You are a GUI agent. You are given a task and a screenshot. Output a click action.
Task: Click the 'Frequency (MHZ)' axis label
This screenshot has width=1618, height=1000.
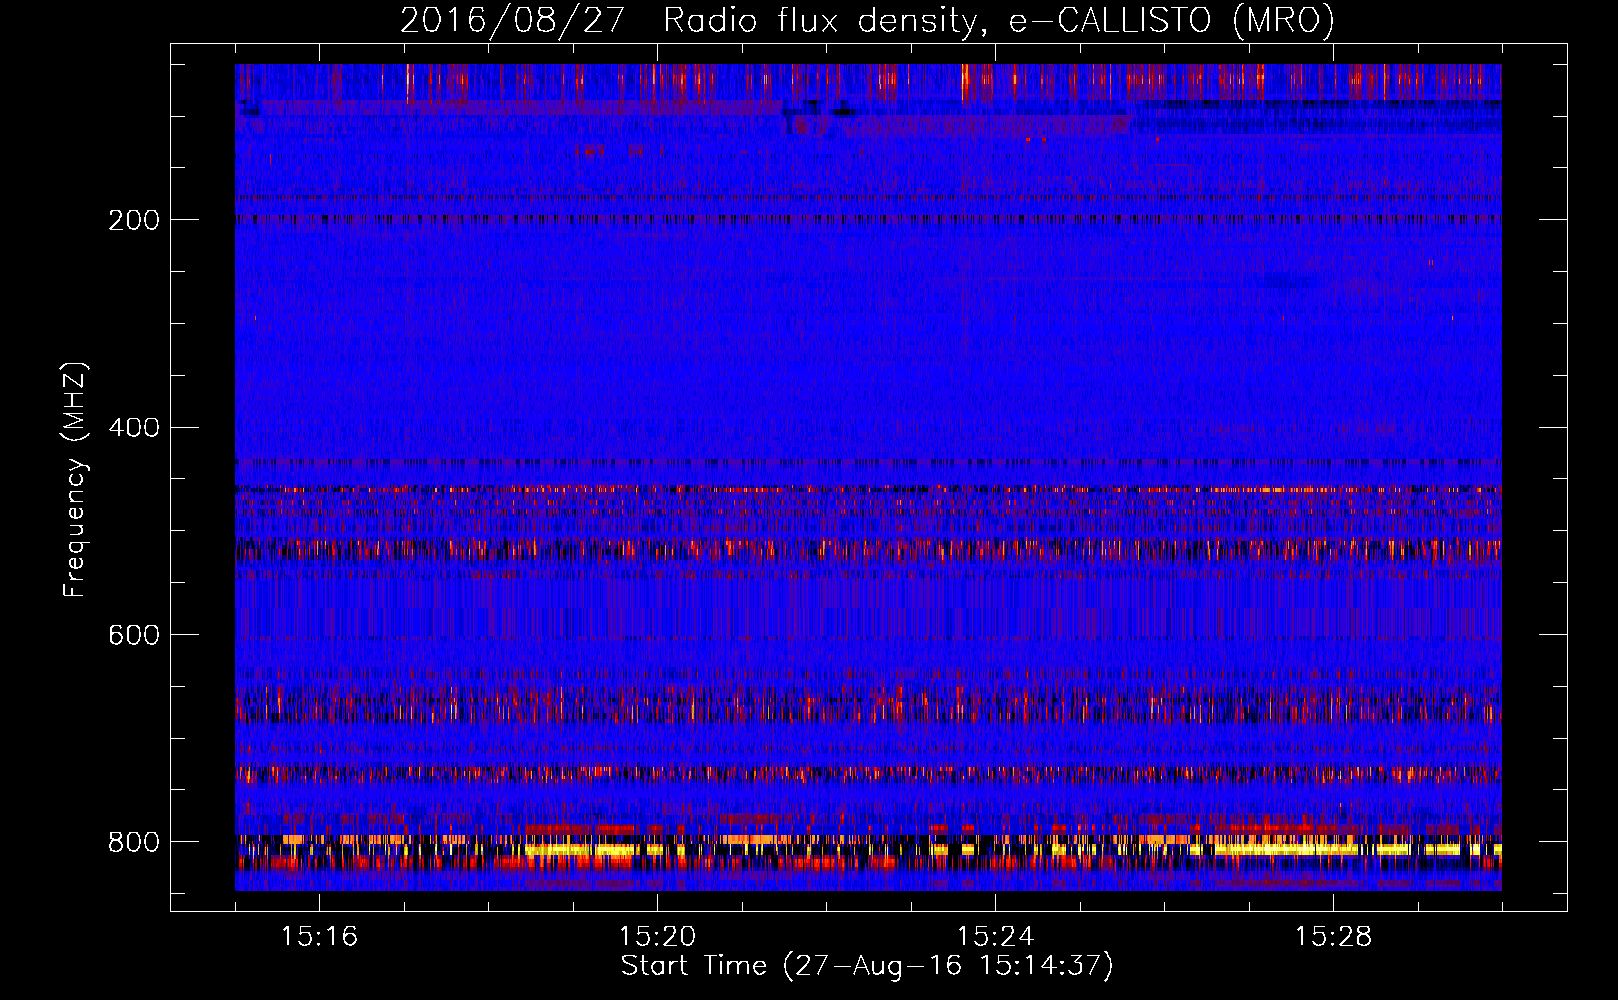click(x=75, y=479)
